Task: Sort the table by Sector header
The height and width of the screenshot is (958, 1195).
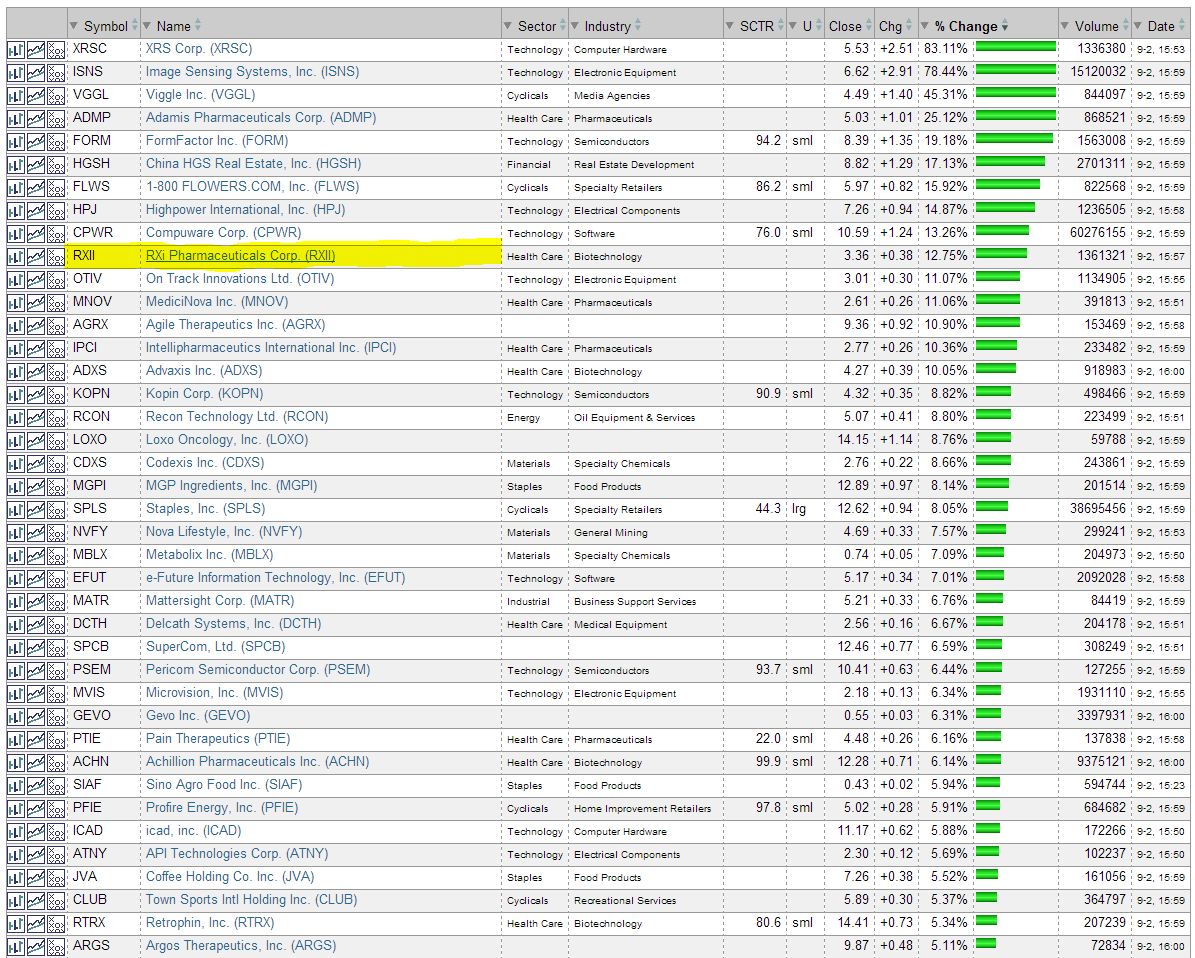Action: (536, 26)
